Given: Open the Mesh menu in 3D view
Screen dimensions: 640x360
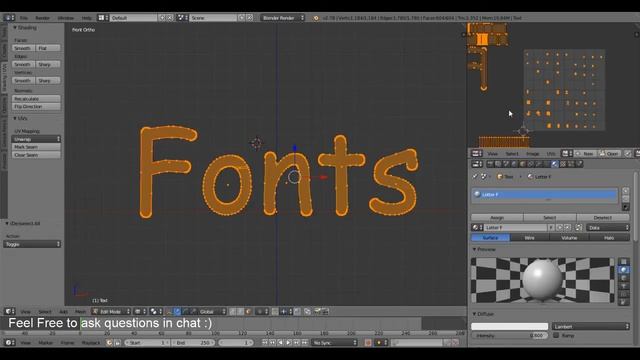Looking at the screenshot, I should pyautogui.click(x=80, y=311).
